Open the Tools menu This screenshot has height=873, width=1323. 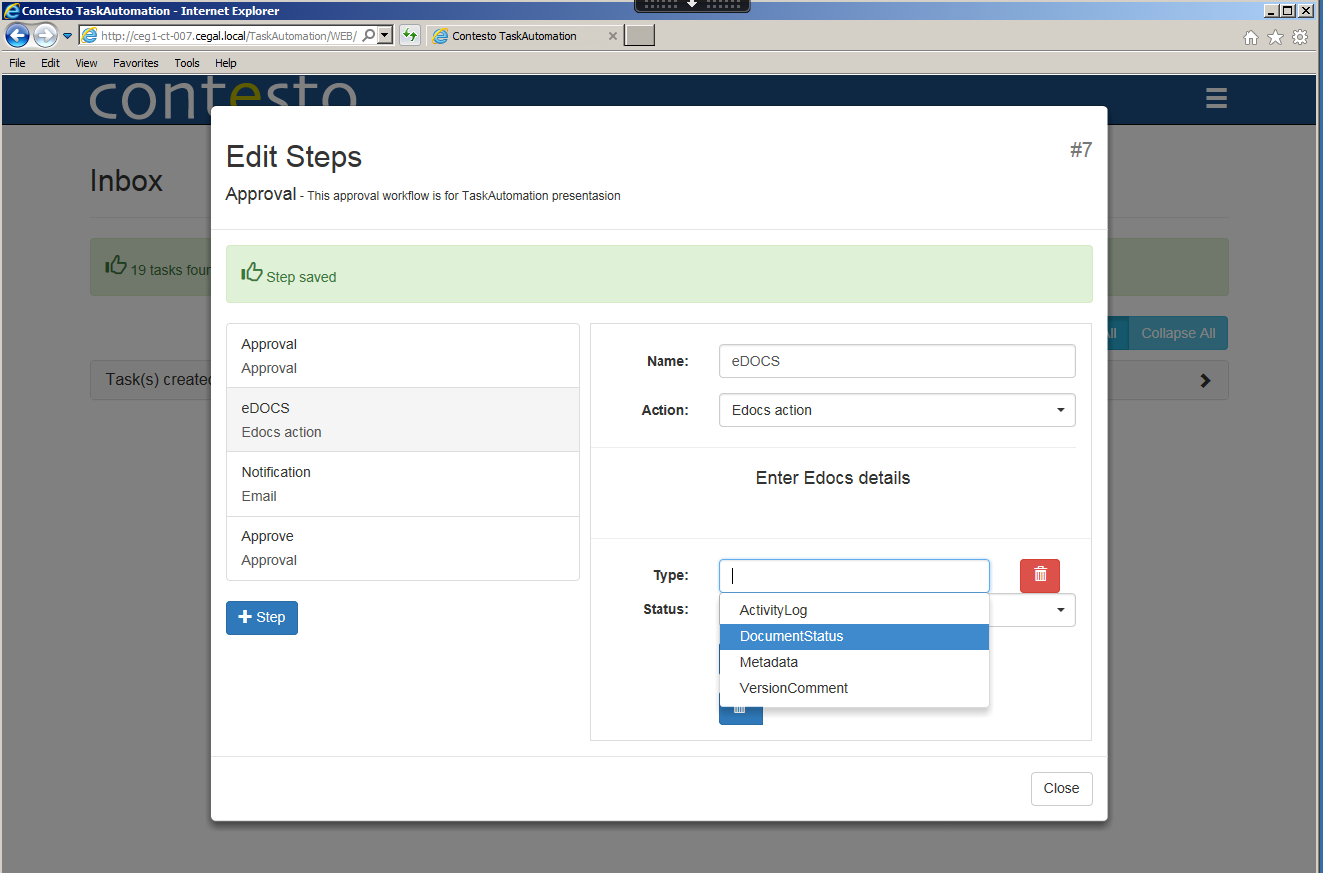tap(187, 63)
